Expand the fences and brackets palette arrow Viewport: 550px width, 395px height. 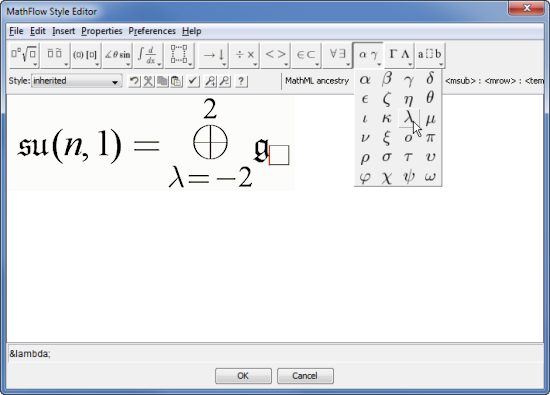pos(97,64)
